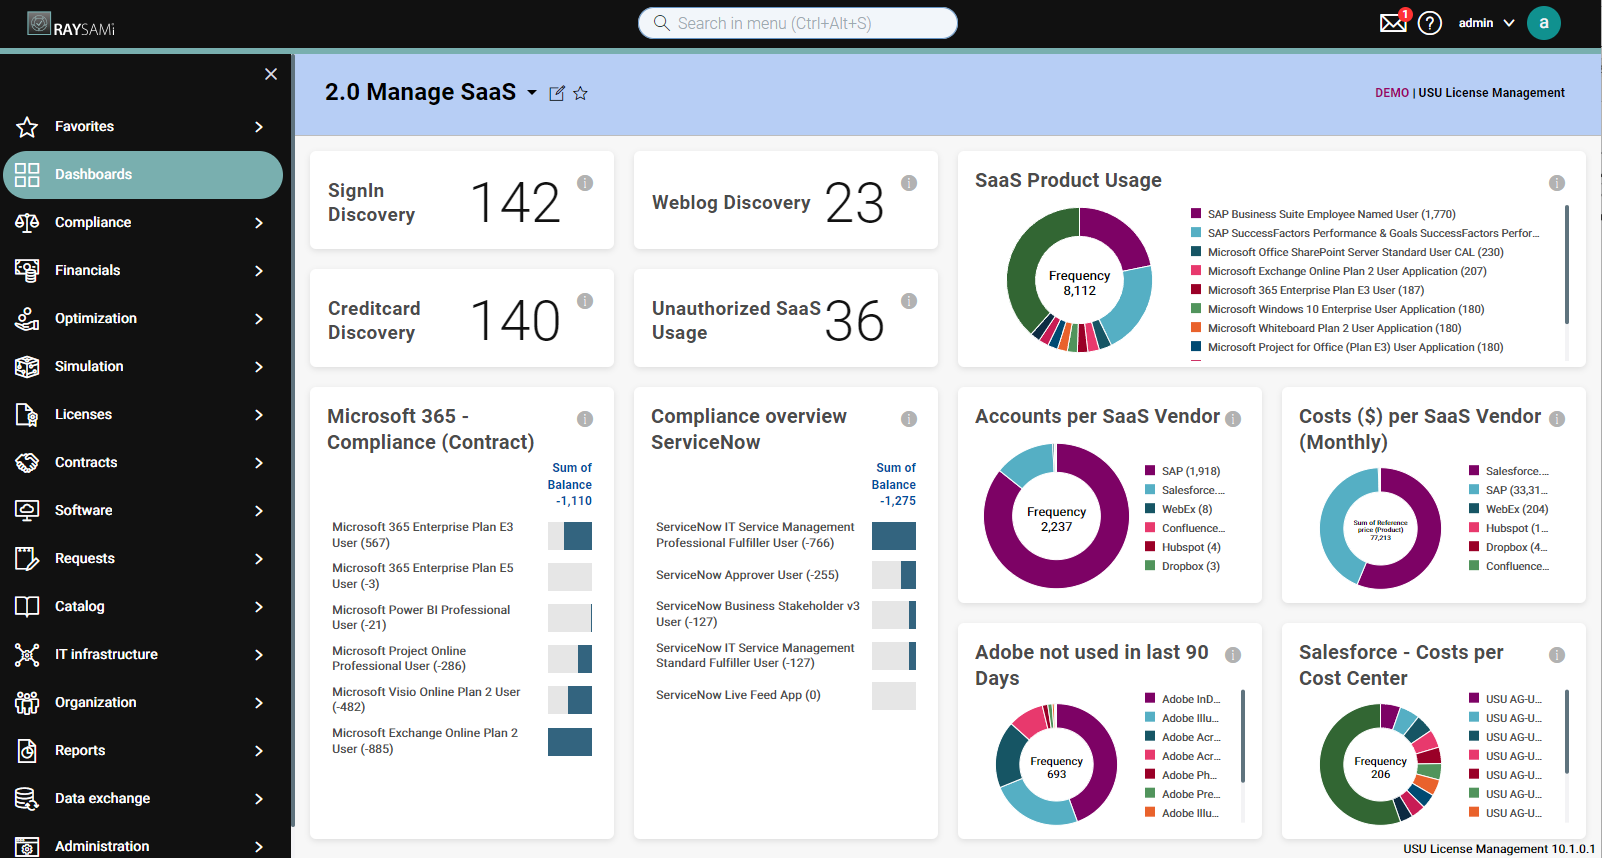Expand the Favorites menu chevron
The width and height of the screenshot is (1602, 858).
[x=259, y=127]
